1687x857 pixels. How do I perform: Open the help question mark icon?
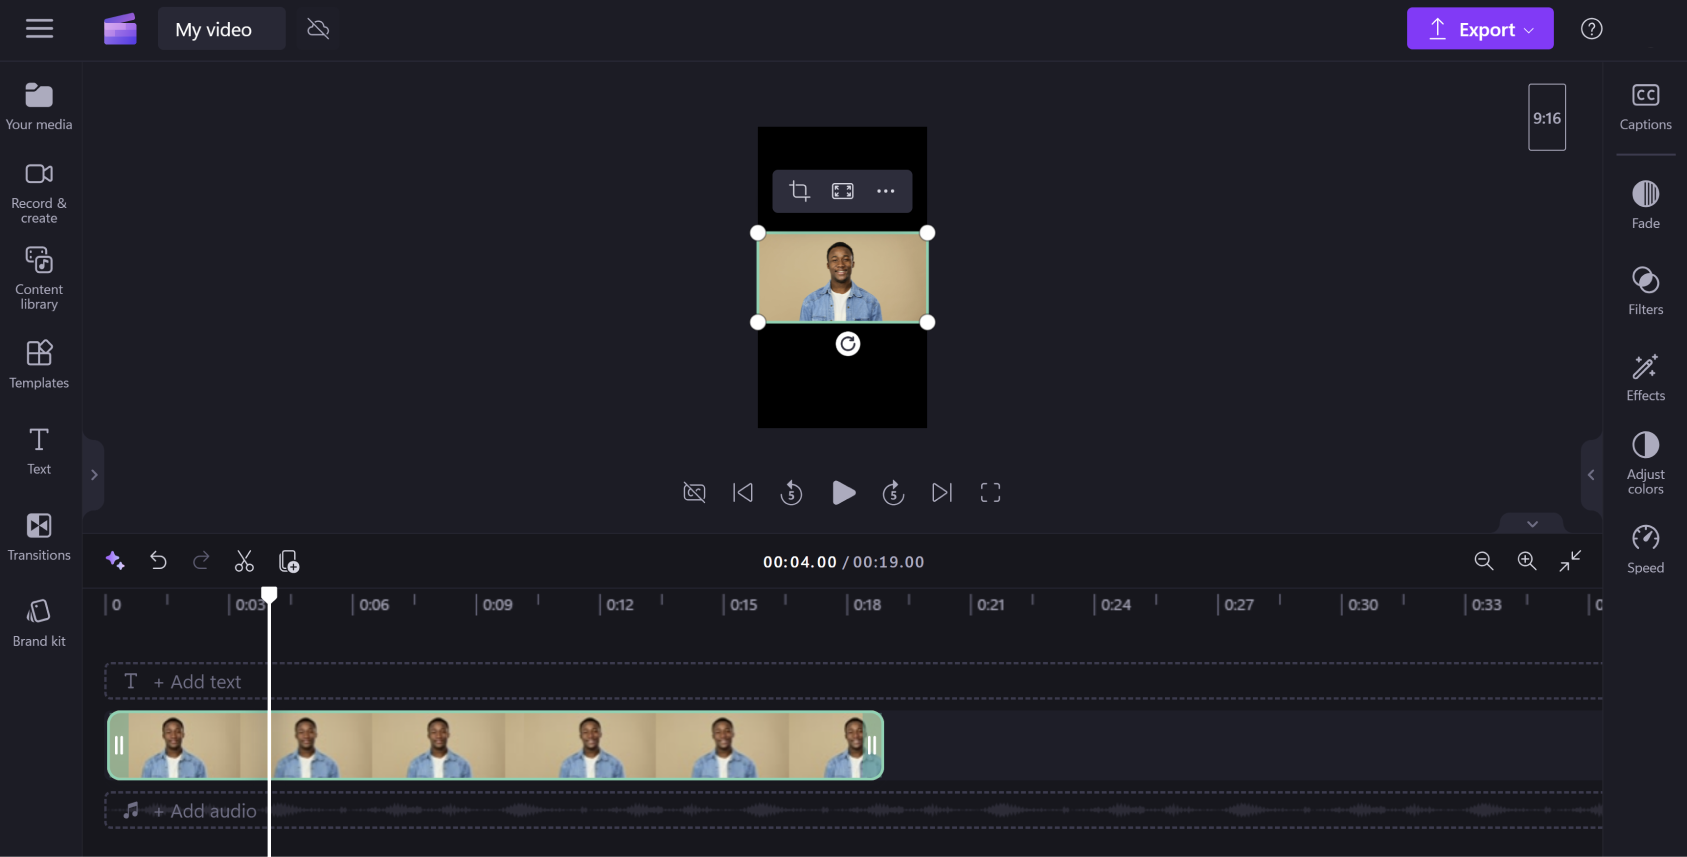pos(1592,29)
